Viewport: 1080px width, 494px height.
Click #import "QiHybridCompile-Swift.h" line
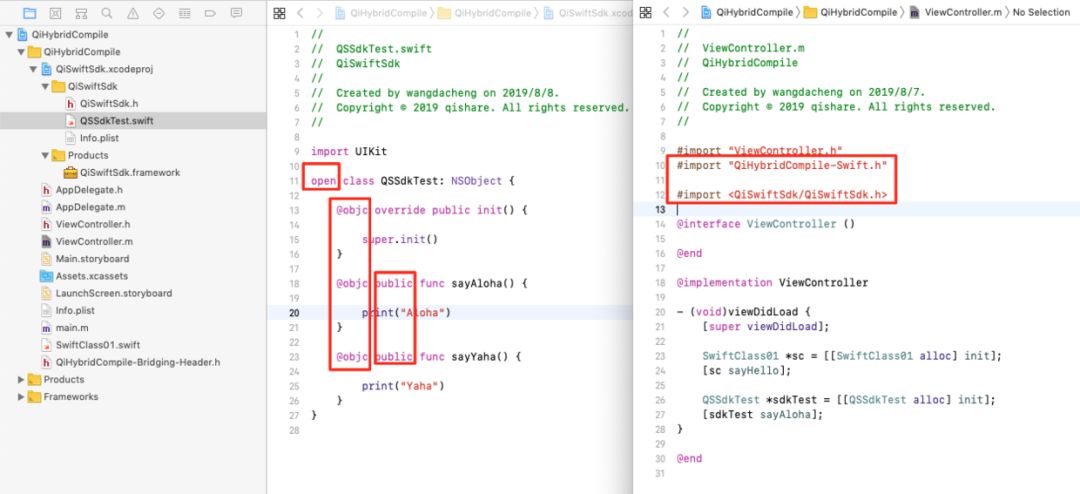781,165
